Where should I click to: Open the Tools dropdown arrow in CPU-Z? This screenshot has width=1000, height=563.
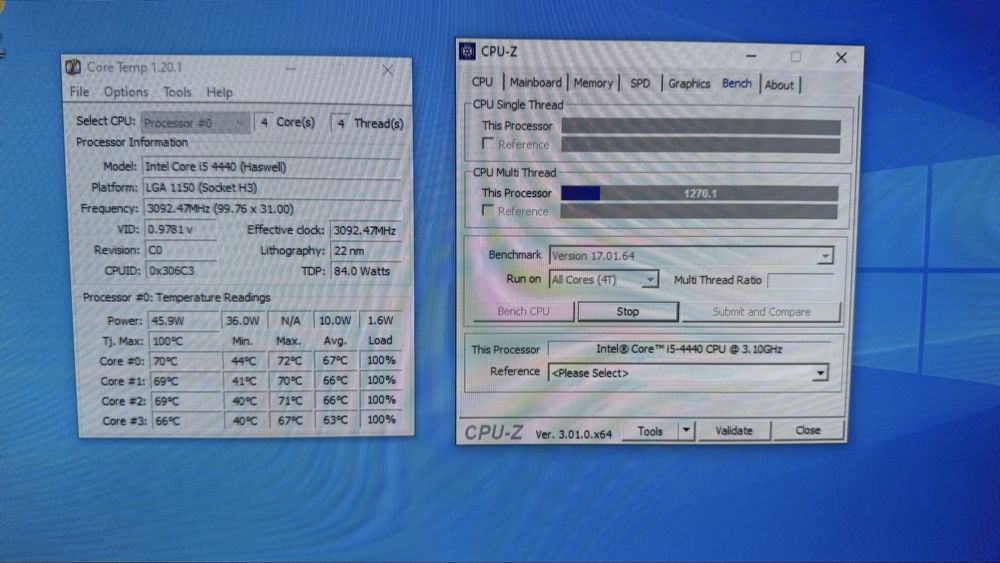coord(686,430)
